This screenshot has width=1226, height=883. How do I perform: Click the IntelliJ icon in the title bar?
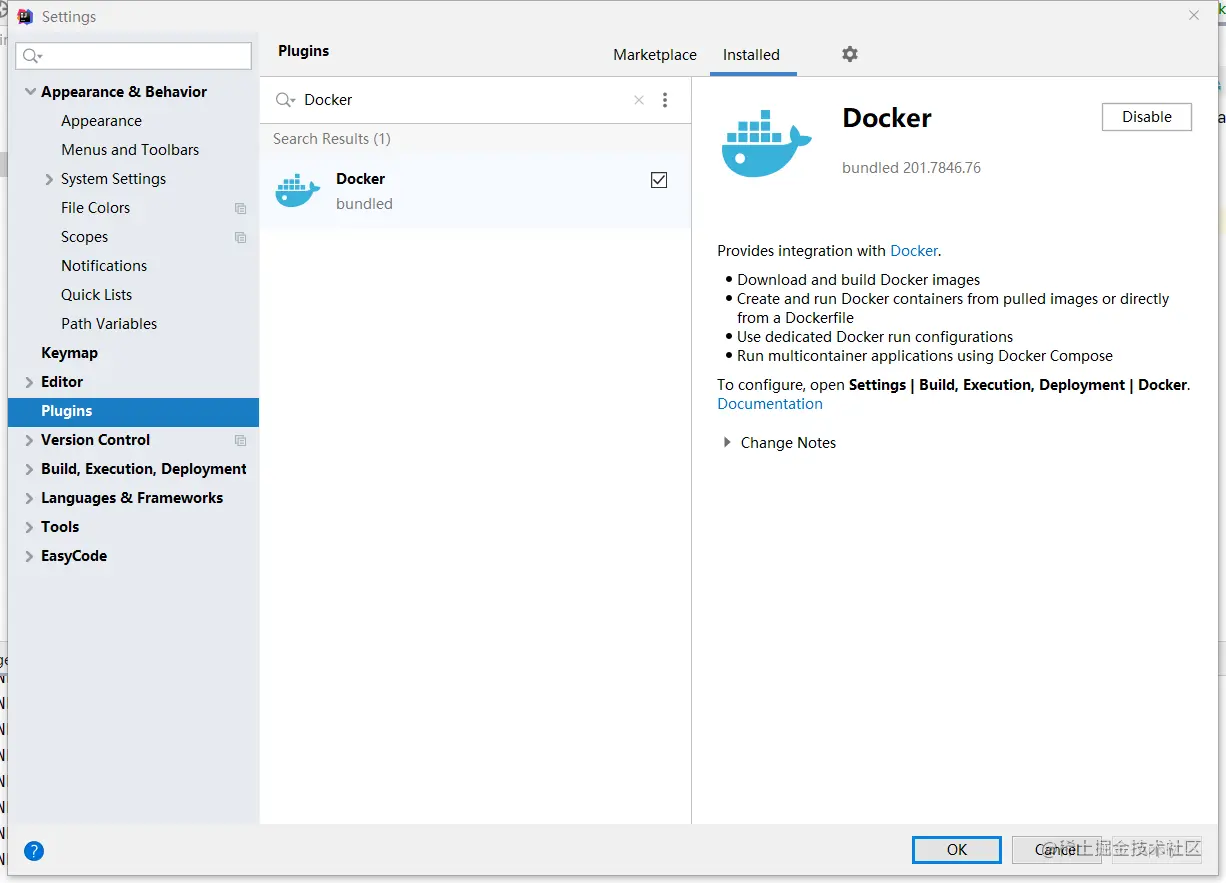(x=25, y=16)
